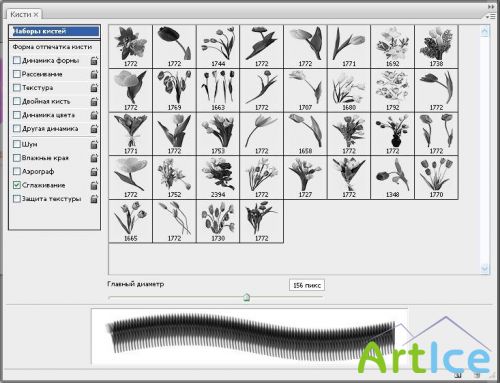Select the tulips-in-black-vase brush thumbnail
The height and width of the screenshot is (383, 500).
pyautogui.click(x=392, y=134)
